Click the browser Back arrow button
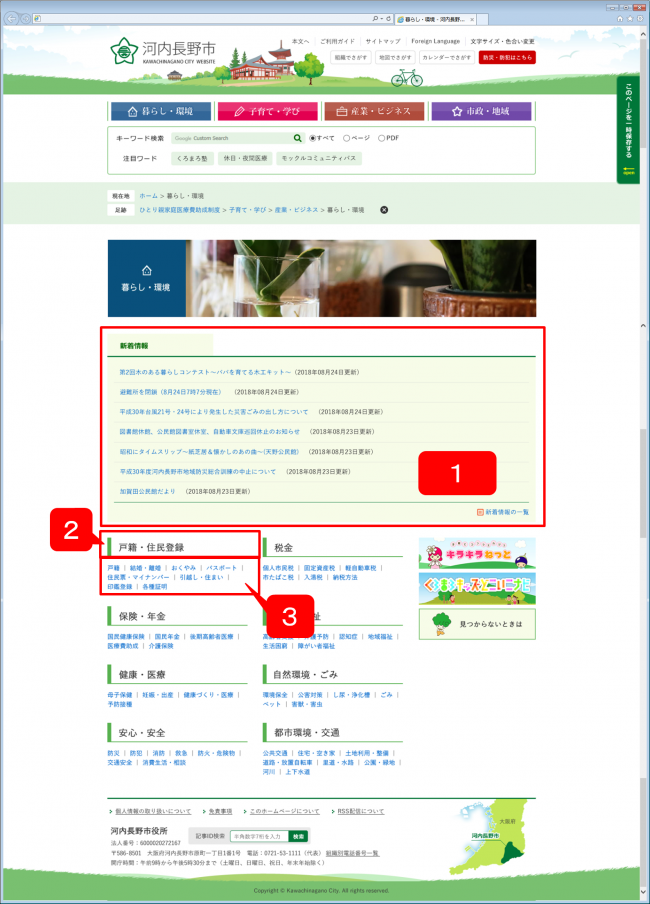650x904 pixels. click(12, 18)
